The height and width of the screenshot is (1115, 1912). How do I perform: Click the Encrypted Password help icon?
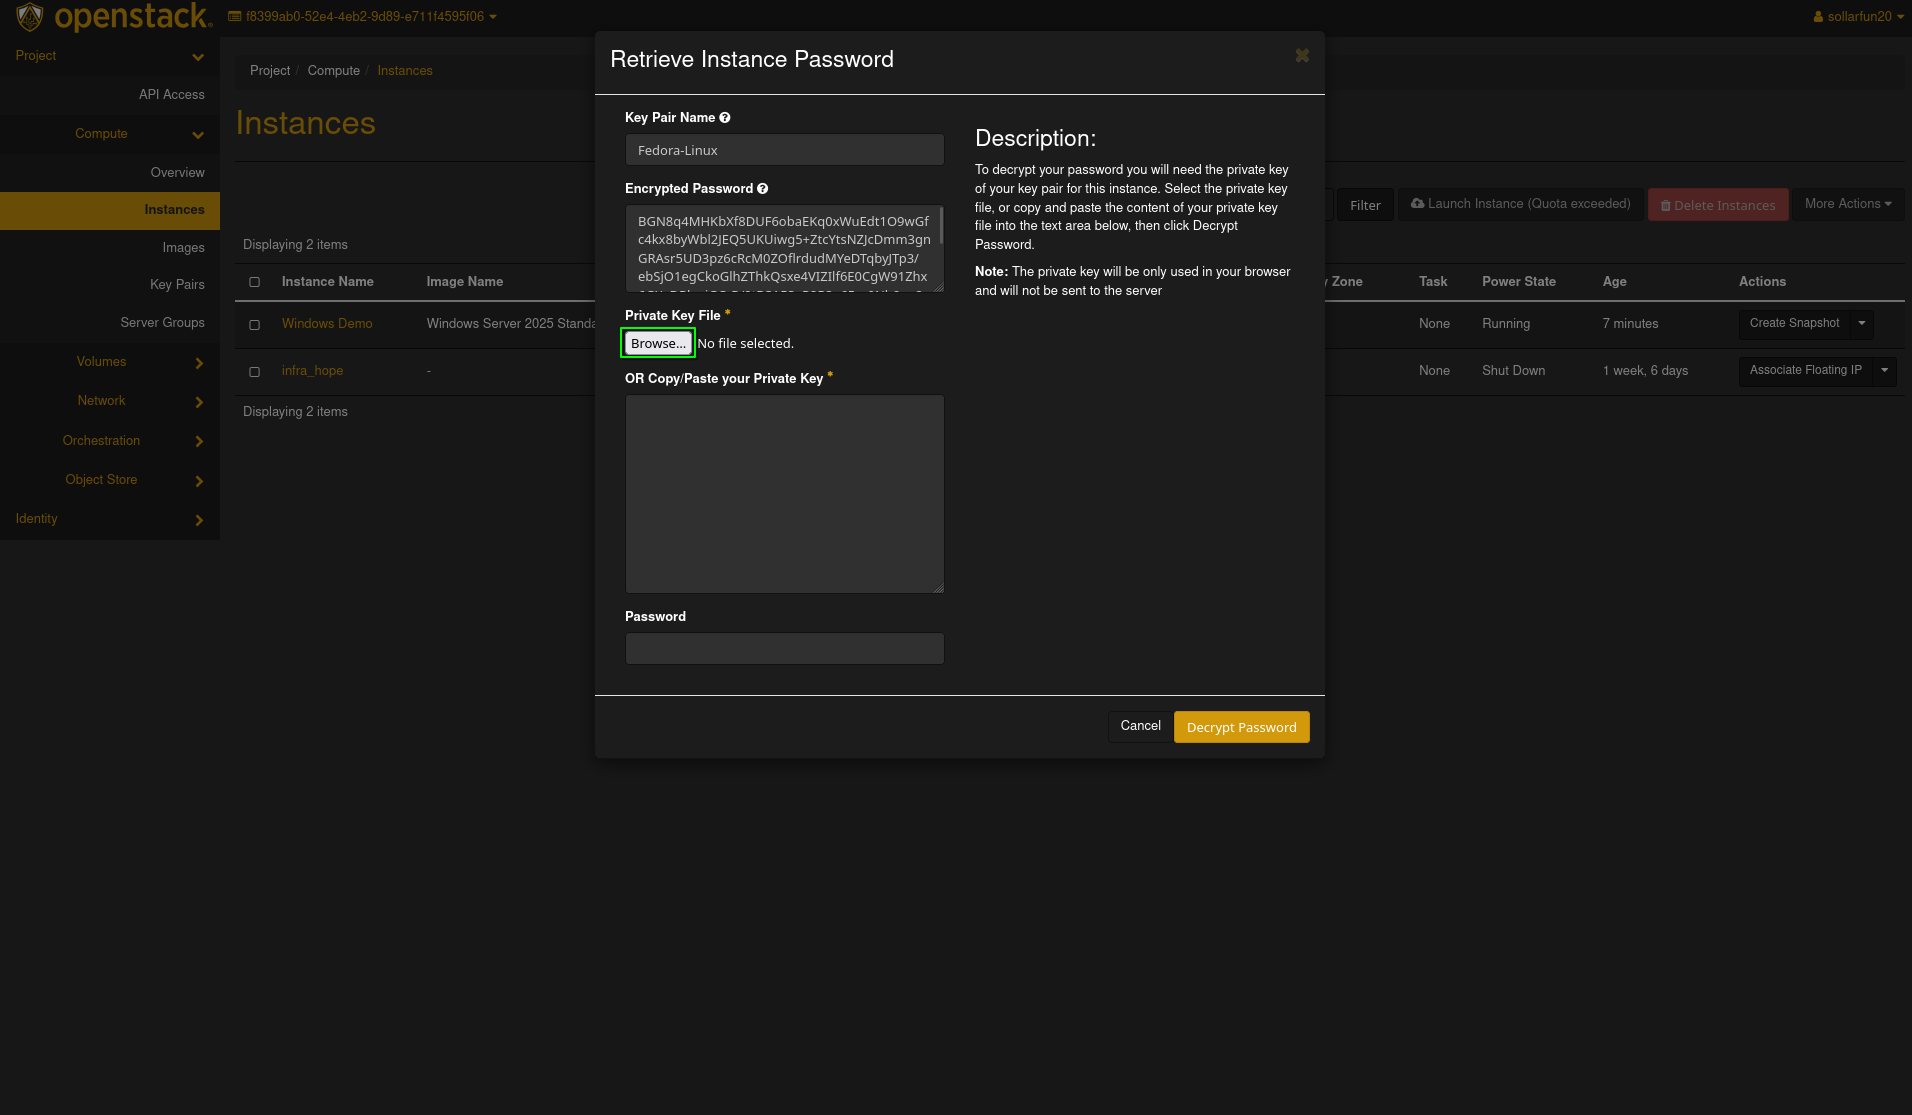pyautogui.click(x=763, y=189)
